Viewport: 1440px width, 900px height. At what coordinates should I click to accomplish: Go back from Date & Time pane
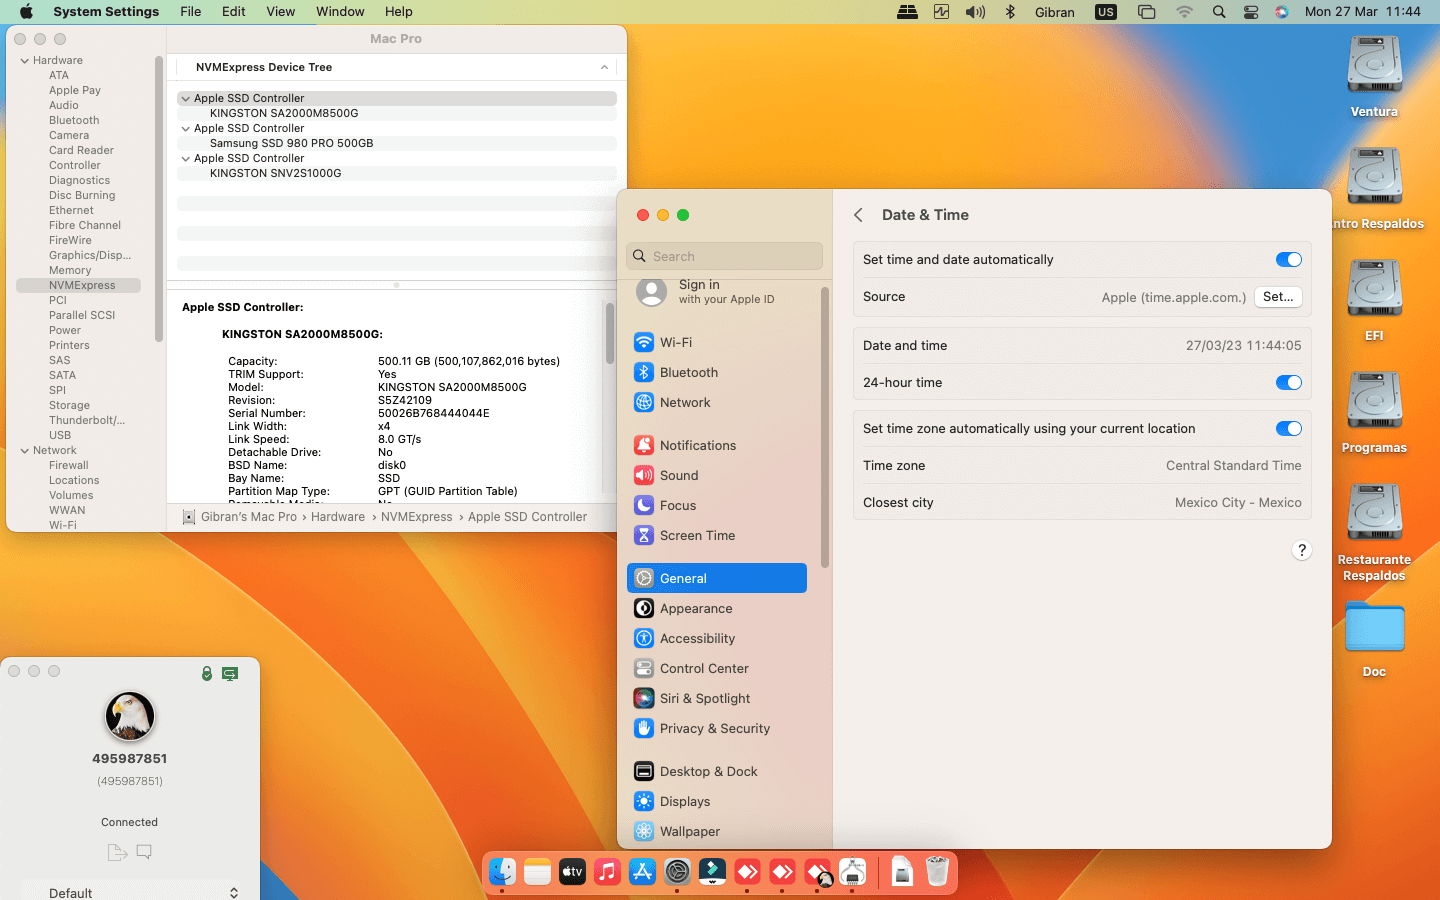coord(858,215)
